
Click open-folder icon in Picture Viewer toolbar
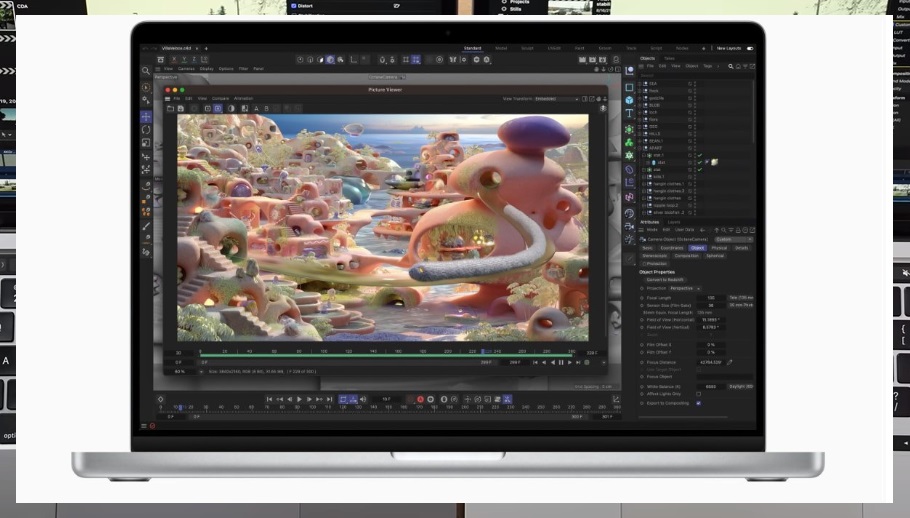170,108
